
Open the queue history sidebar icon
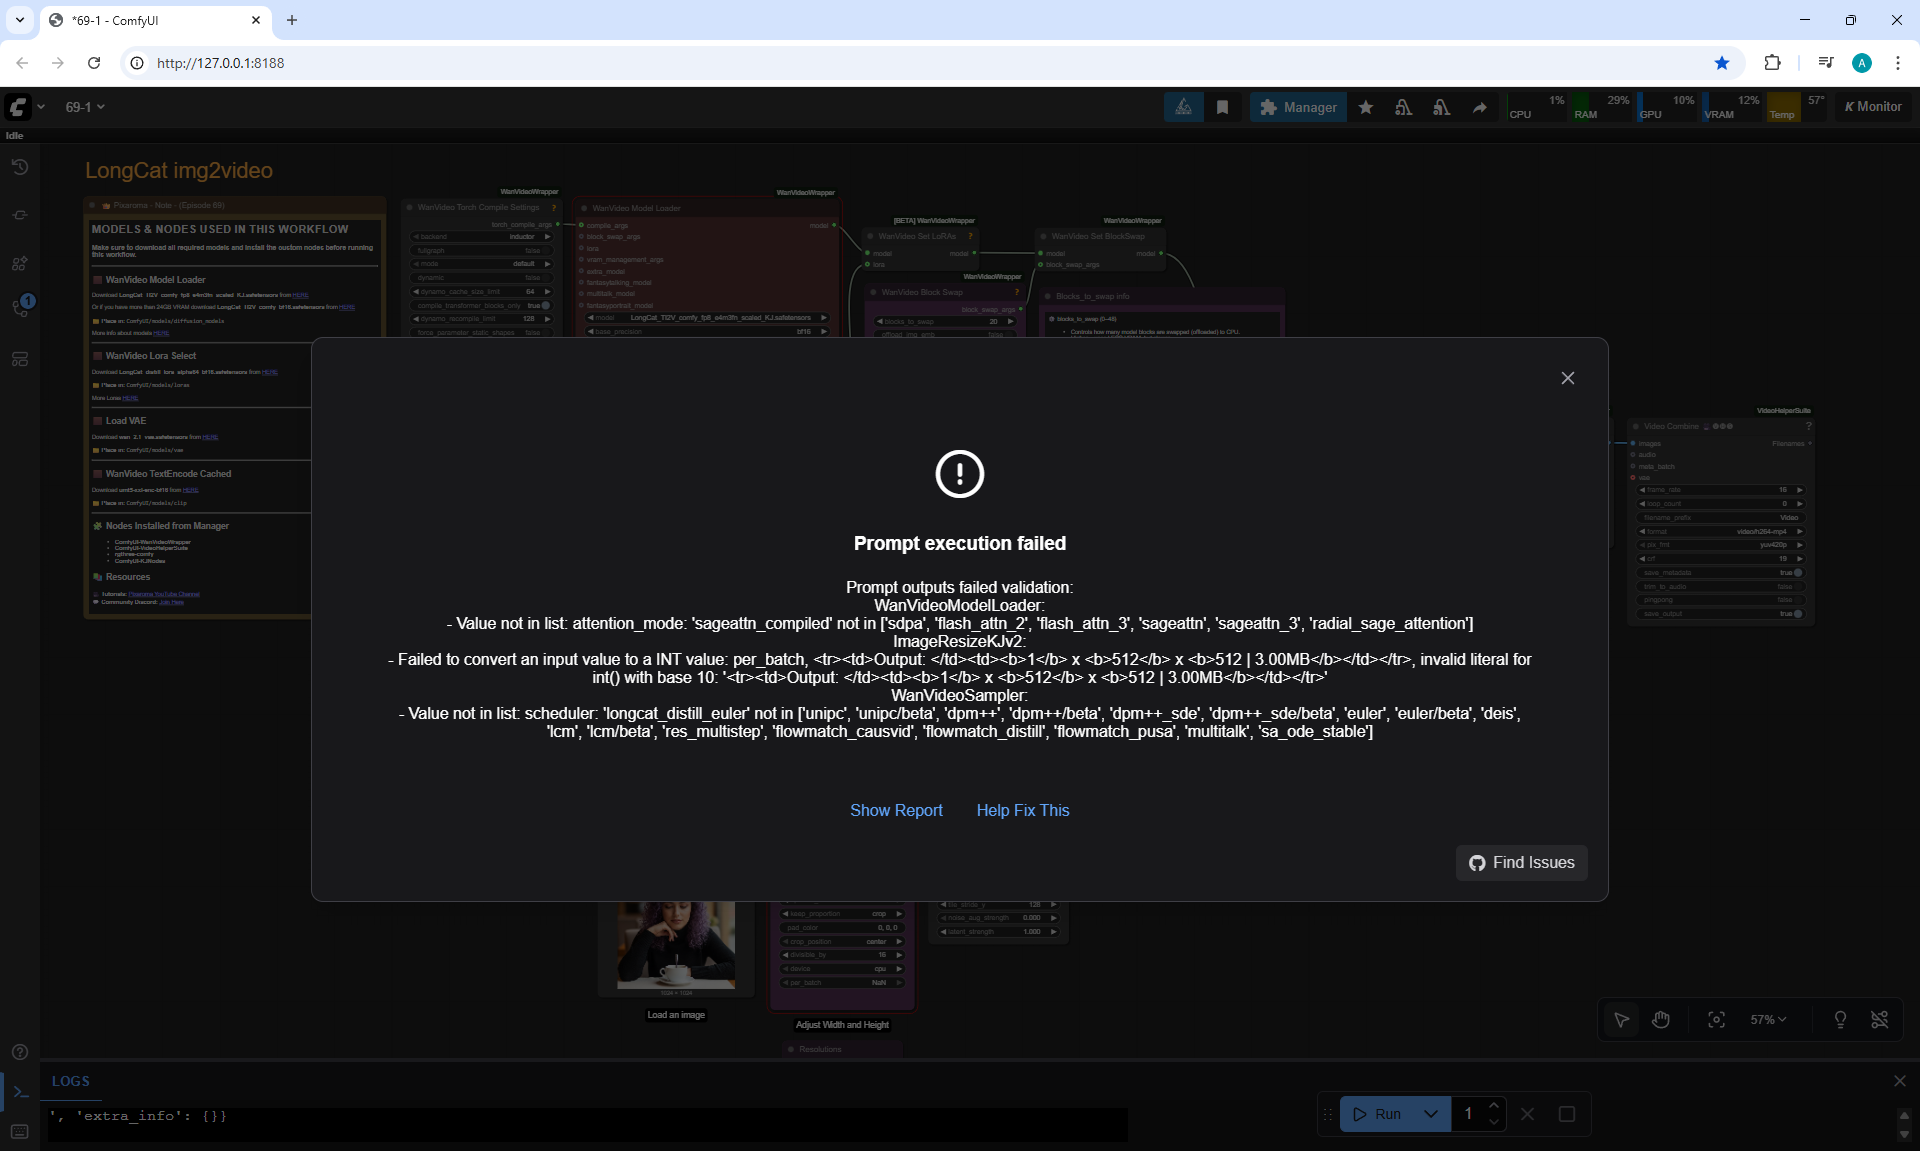pos(20,167)
